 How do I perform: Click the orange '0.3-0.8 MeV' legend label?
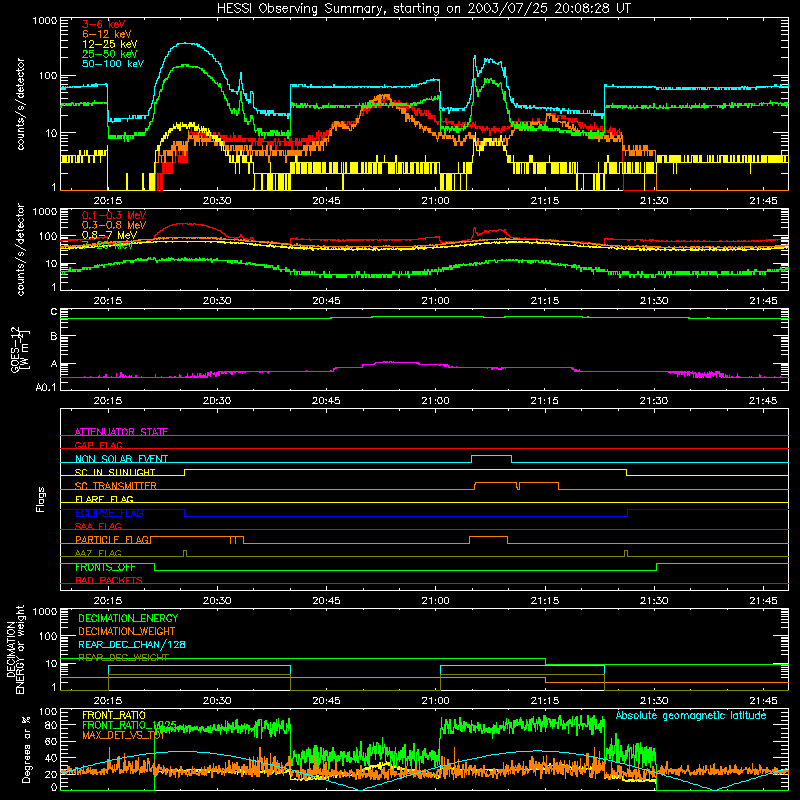[x=114, y=225]
